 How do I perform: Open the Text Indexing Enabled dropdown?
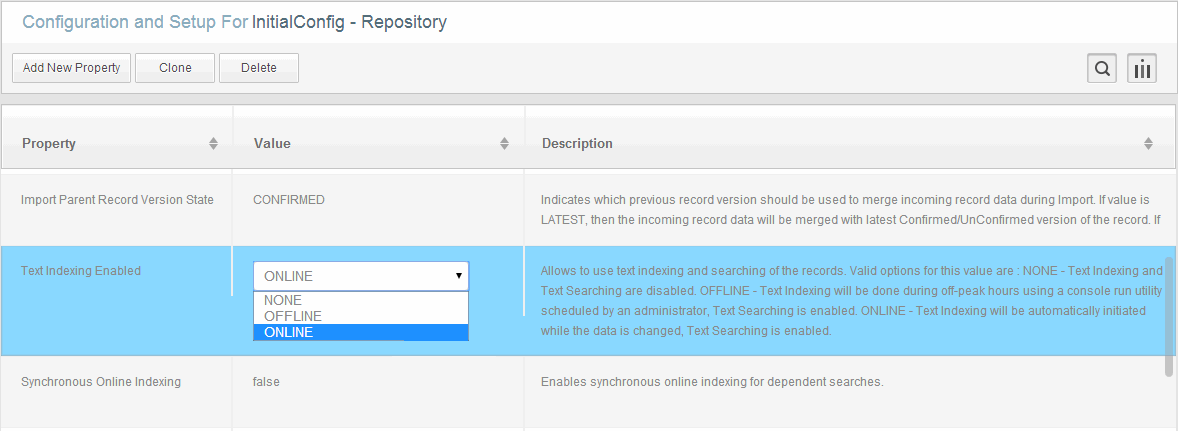[361, 276]
